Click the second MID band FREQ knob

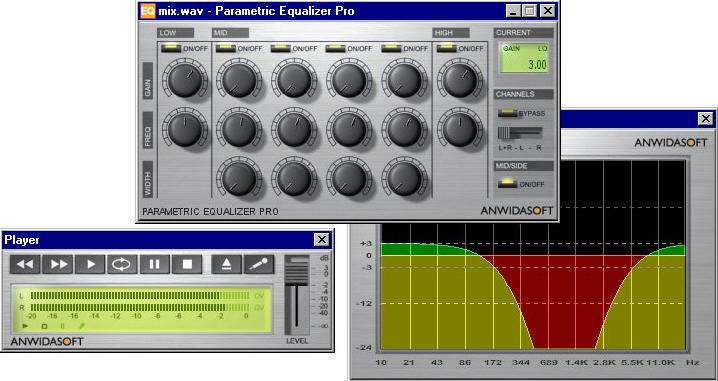coord(294,130)
